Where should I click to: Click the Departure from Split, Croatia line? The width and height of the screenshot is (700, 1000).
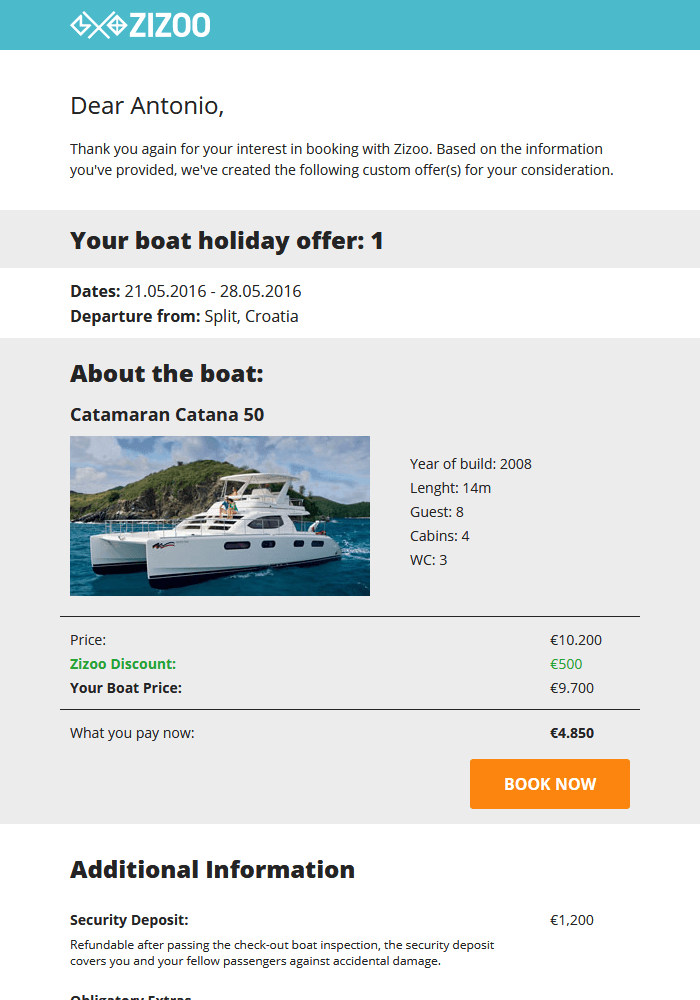[184, 316]
